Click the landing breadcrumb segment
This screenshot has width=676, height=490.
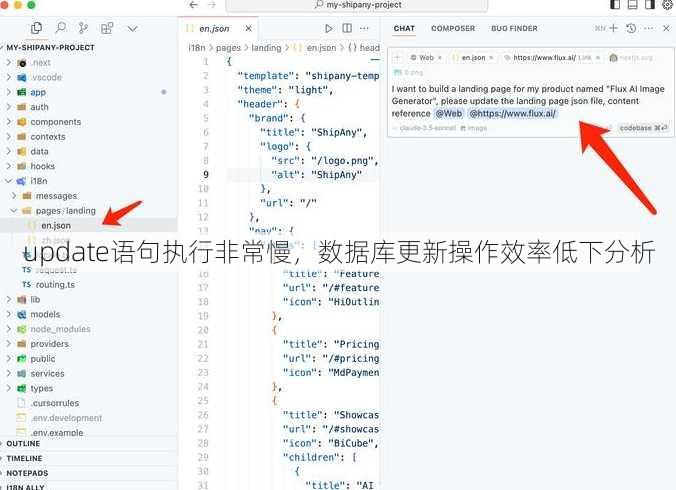[266, 47]
